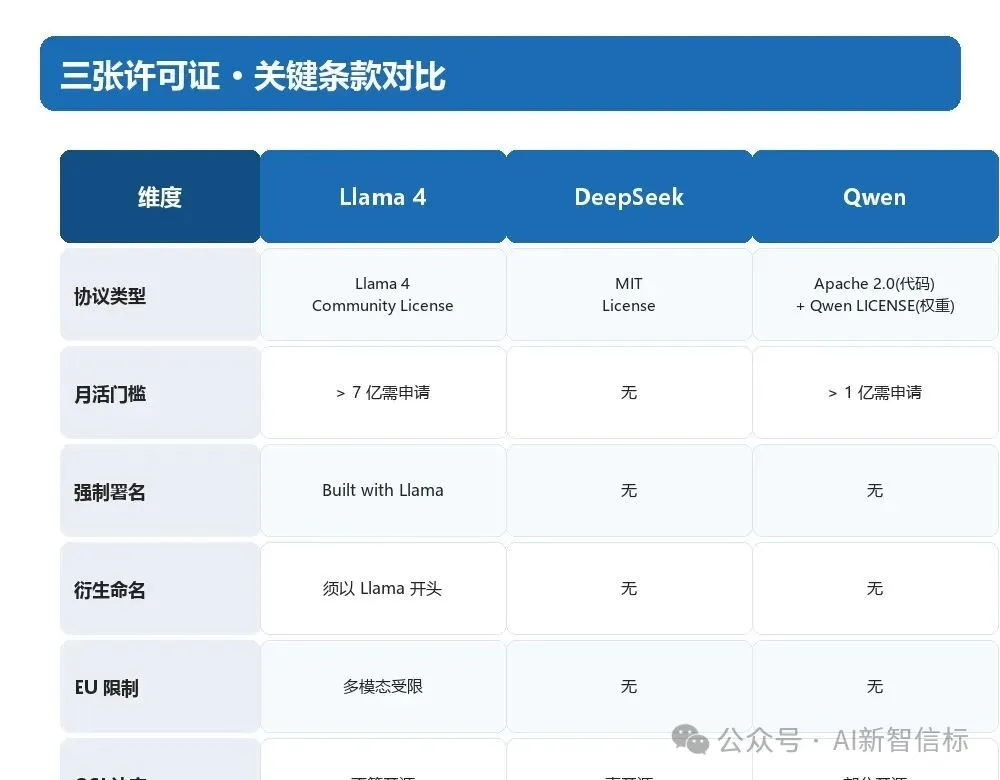
Task: Select the > 1 亿需申请 cell
Action: point(875,393)
